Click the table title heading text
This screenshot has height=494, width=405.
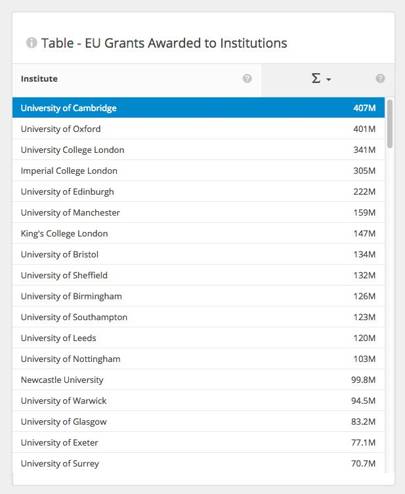click(x=164, y=43)
